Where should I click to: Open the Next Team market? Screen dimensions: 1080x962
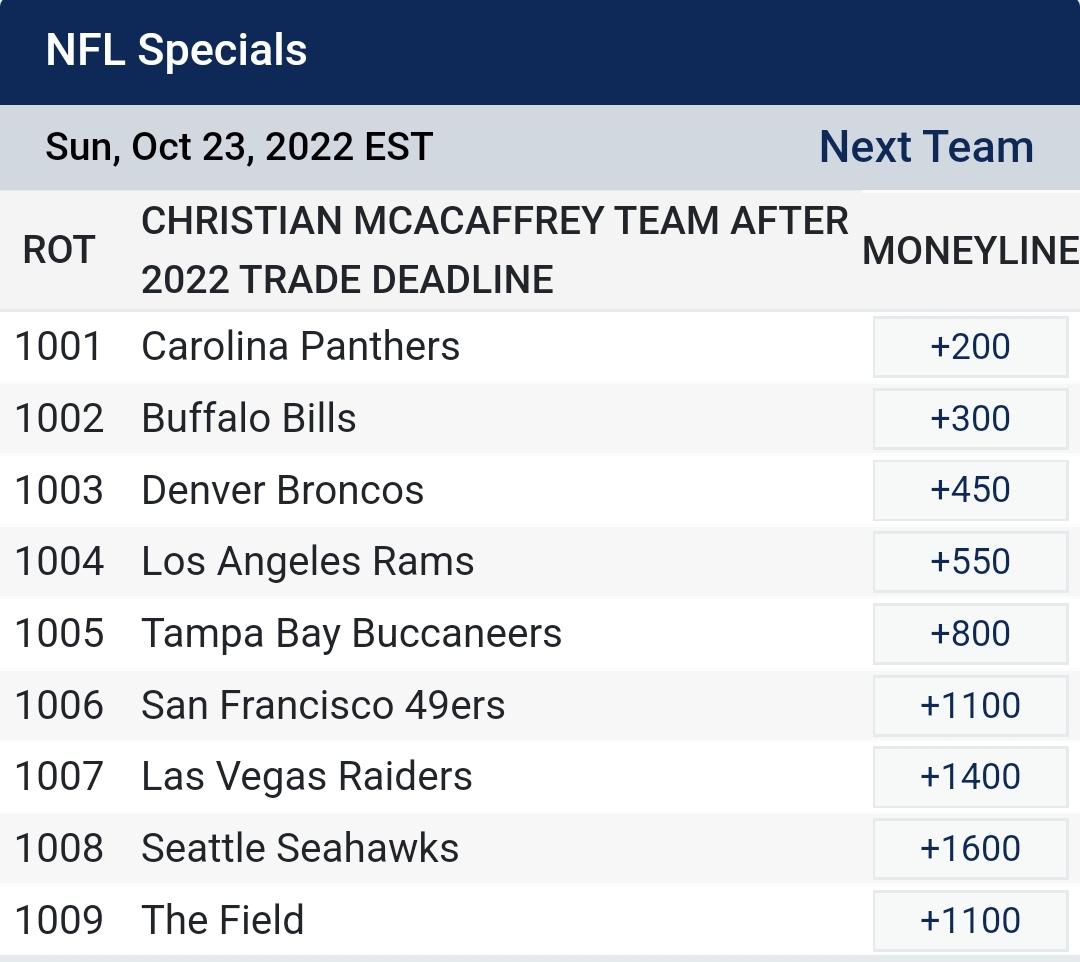[926, 146]
